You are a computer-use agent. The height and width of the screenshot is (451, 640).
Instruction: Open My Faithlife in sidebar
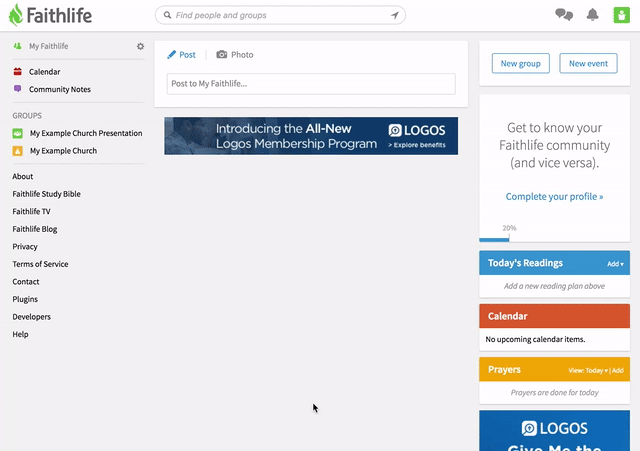tap(49, 46)
